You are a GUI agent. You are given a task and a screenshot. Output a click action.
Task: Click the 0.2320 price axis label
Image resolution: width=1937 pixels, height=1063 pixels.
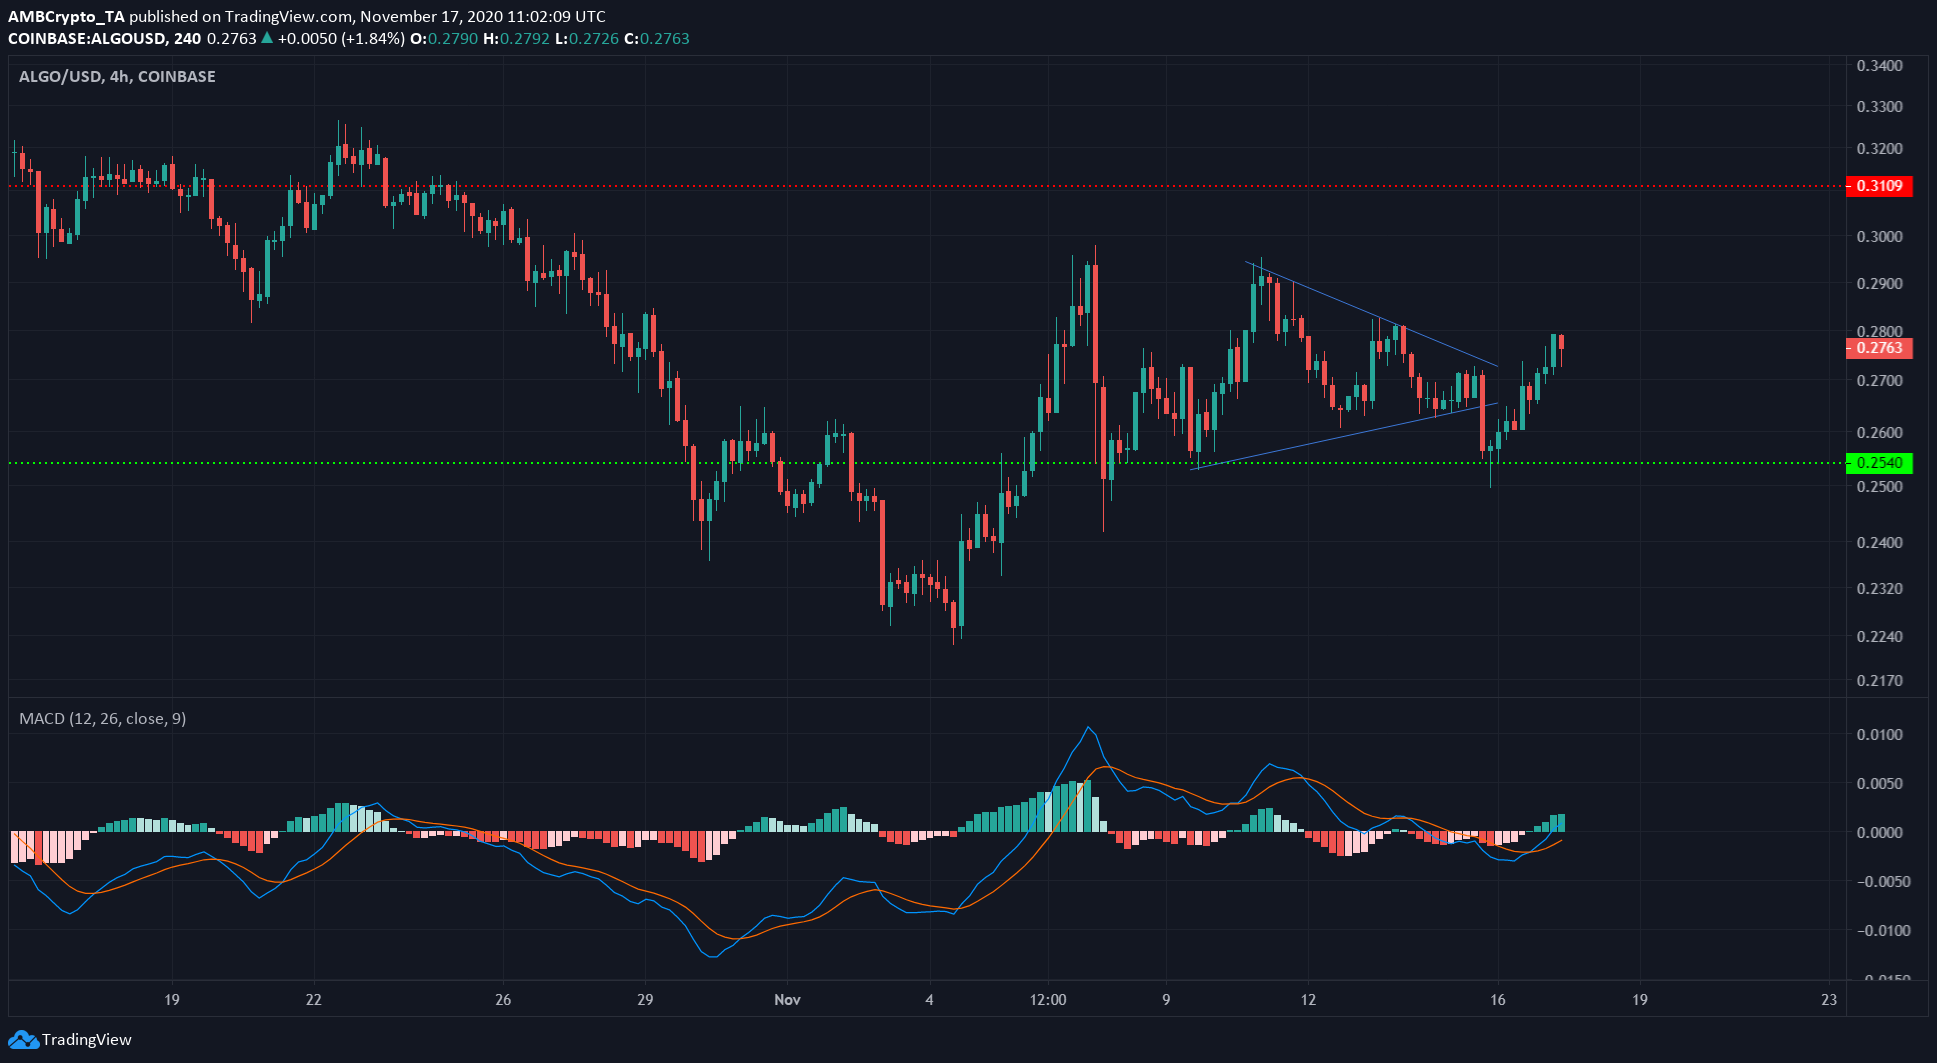coord(1879,589)
